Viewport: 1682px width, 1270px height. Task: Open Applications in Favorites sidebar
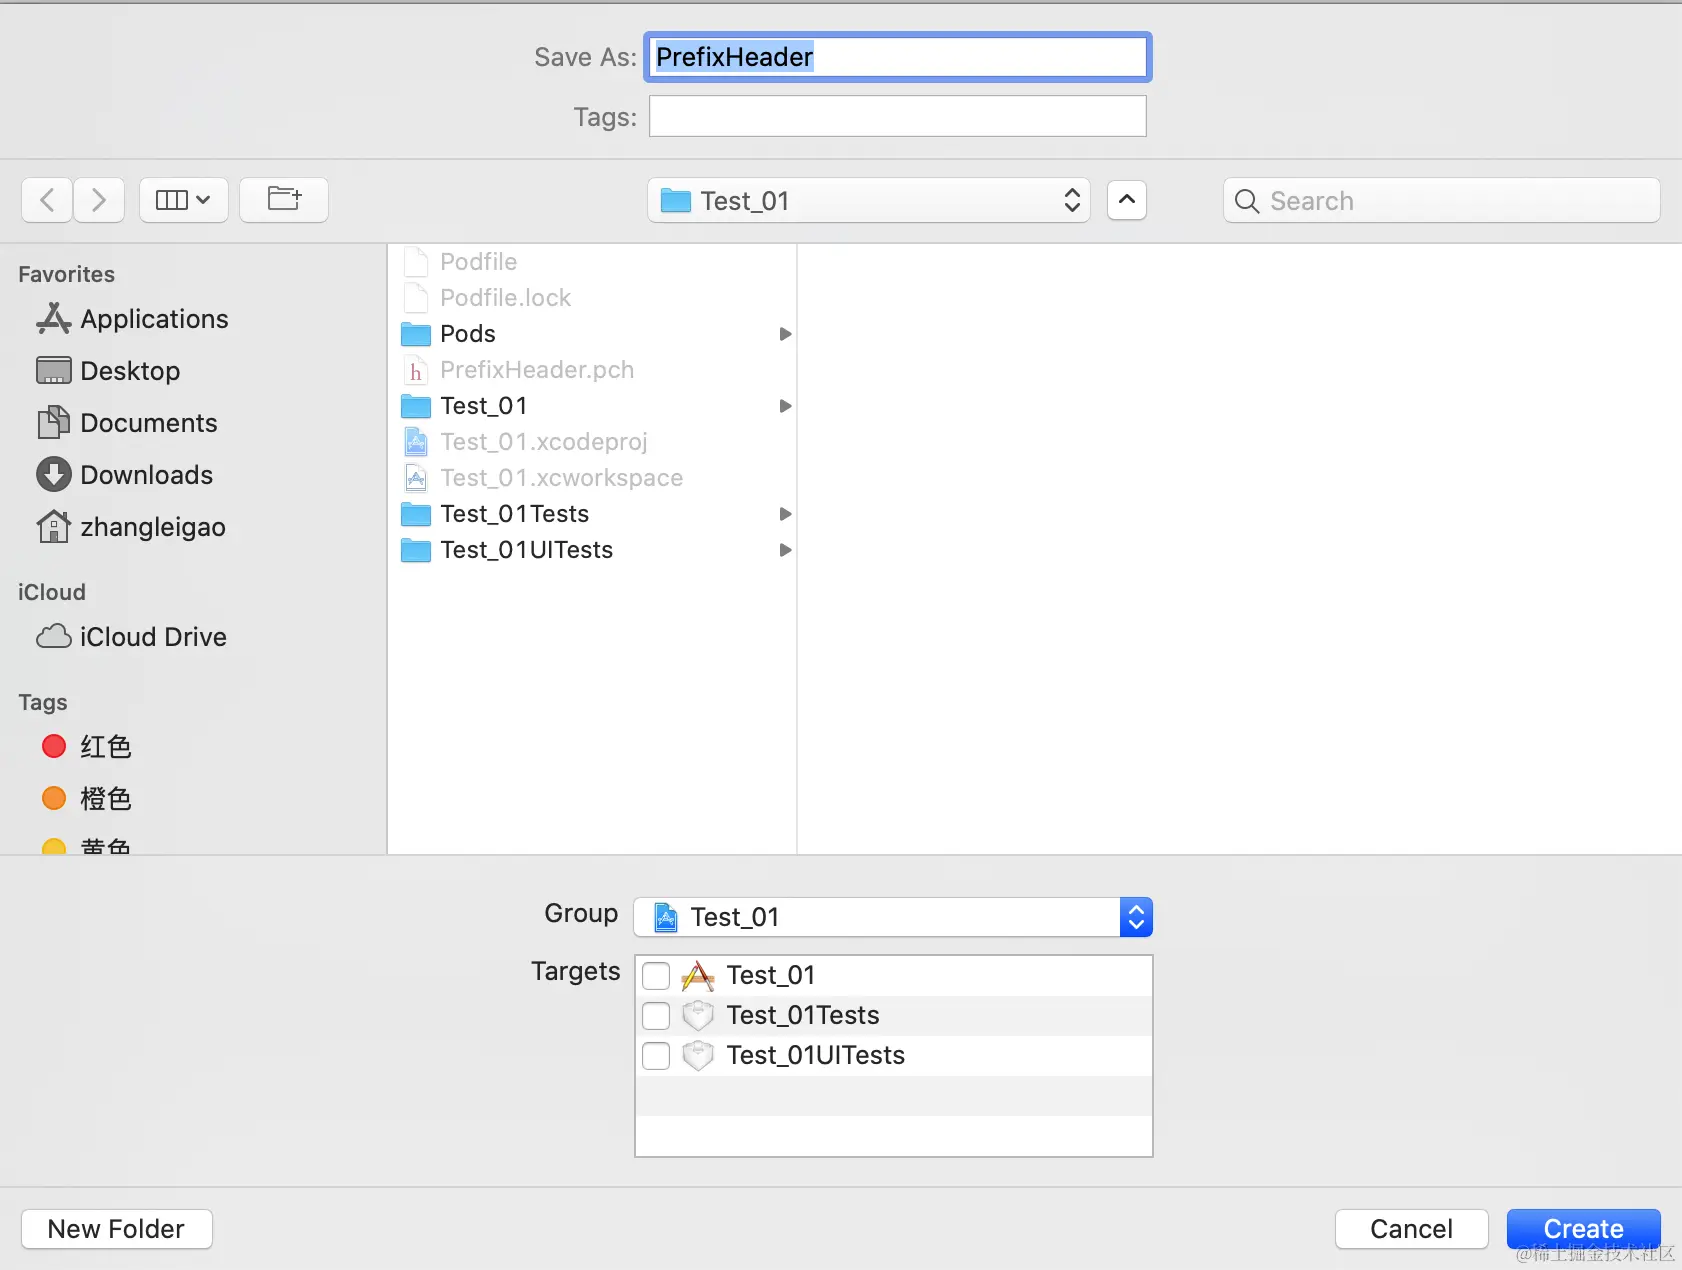pyautogui.click(x=154, y=319)
